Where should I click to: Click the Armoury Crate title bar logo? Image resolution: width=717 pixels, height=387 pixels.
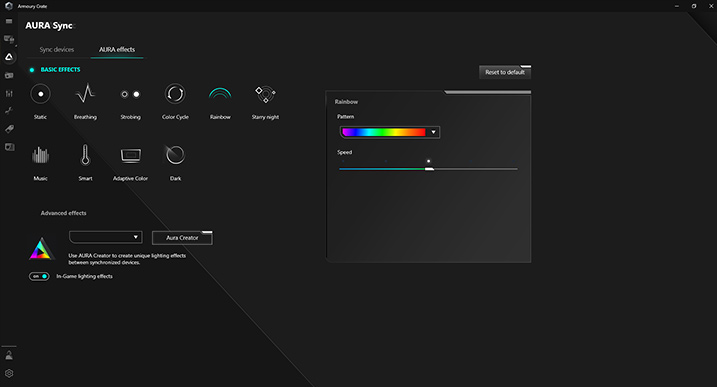pos(9,6)
